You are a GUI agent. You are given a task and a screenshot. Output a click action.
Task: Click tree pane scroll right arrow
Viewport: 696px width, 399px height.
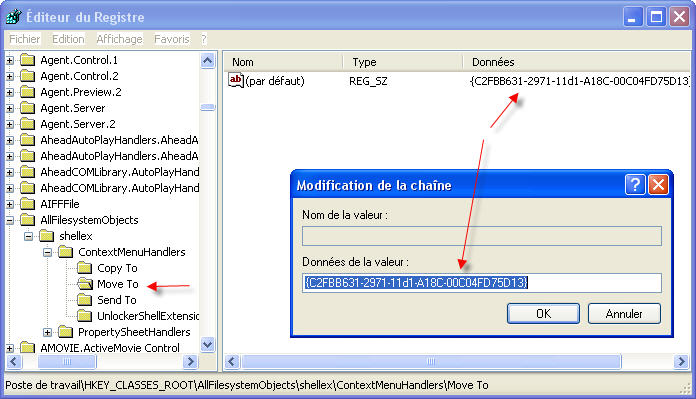191,362
